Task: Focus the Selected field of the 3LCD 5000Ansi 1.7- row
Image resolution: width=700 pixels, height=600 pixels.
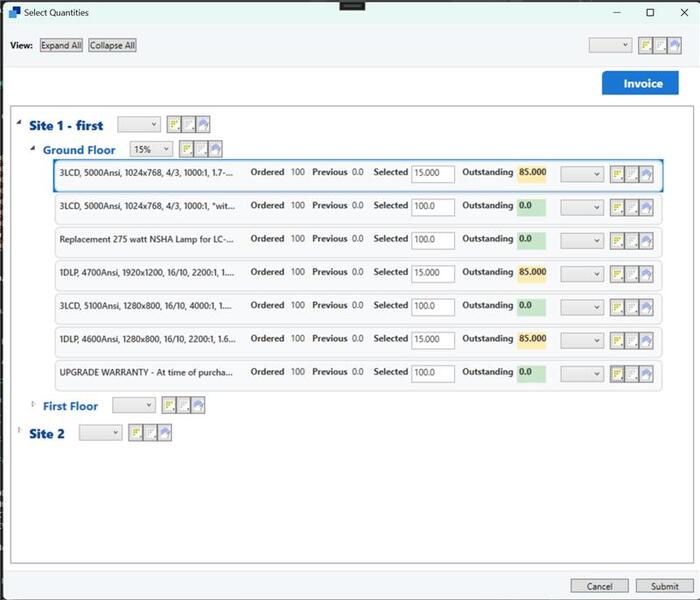Action: [x=433, y=174]
